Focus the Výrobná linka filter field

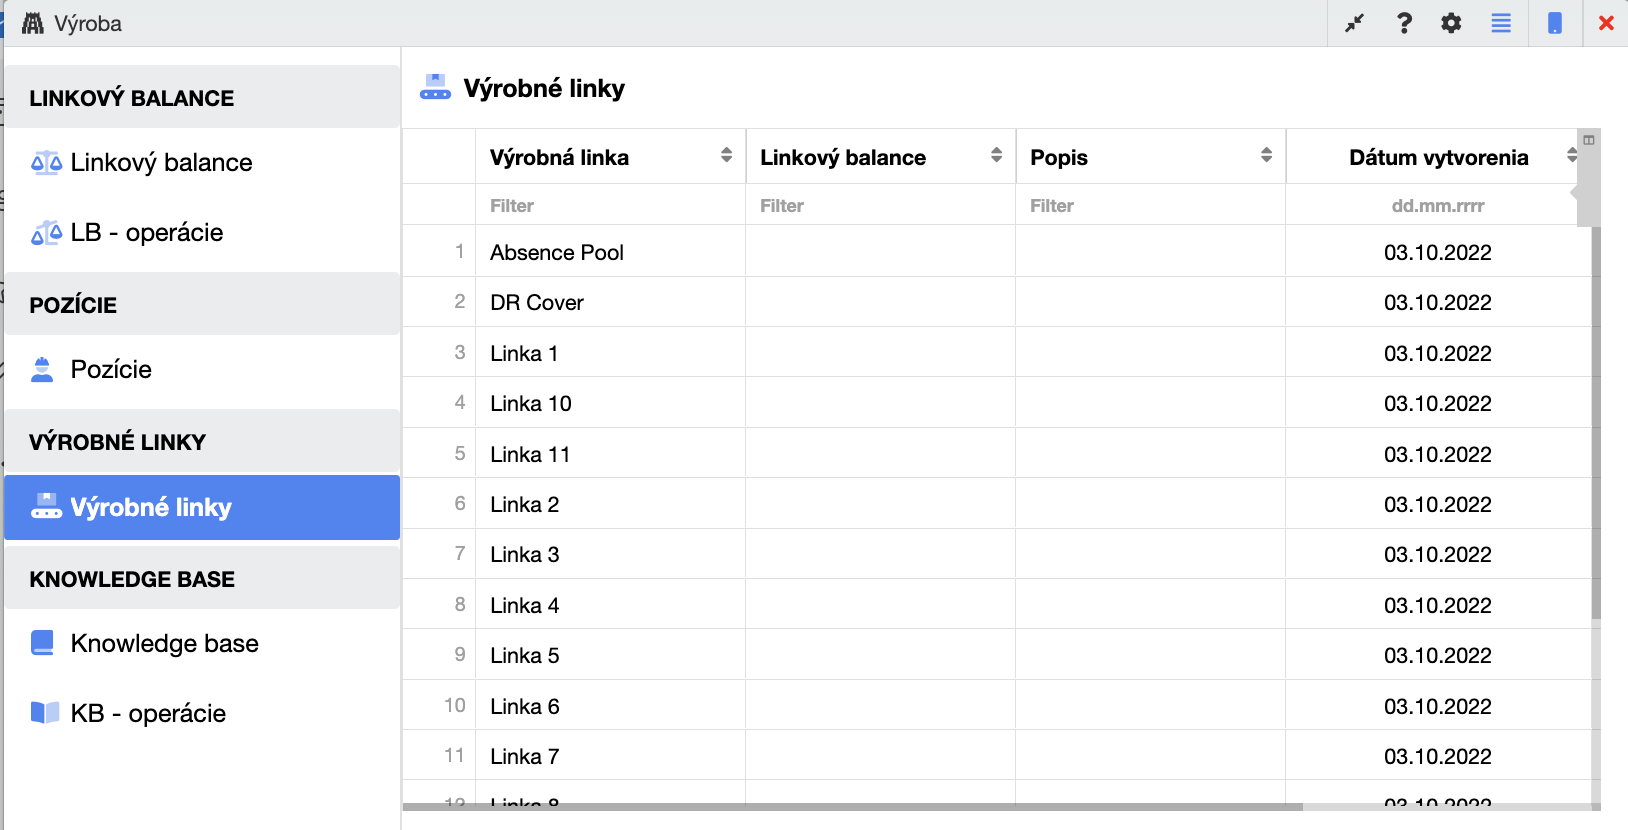coord(610,206)
